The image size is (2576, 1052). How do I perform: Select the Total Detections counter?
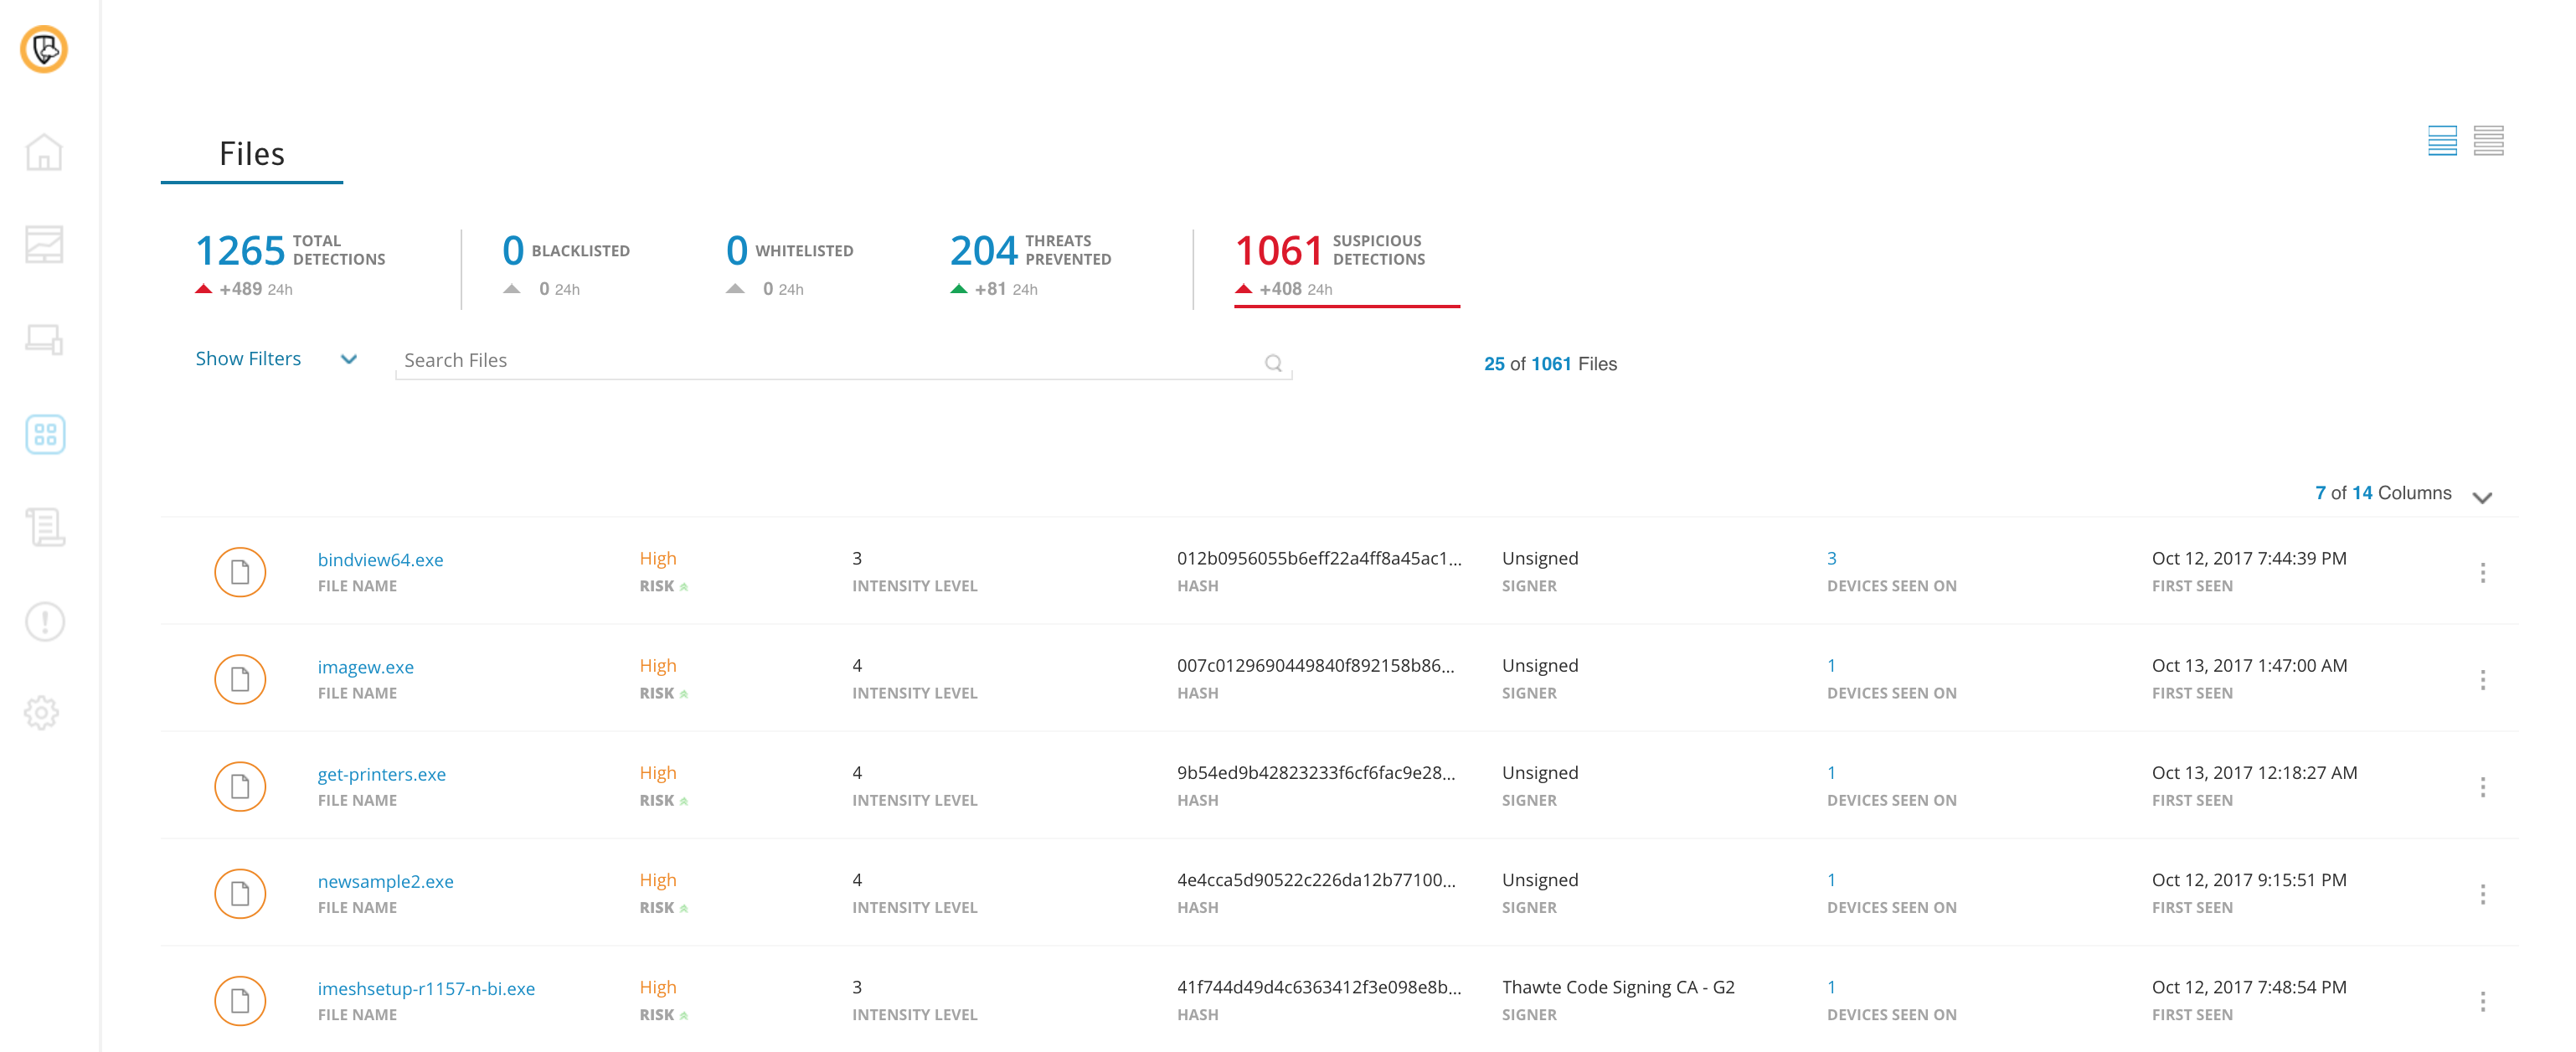tap(290, 262)
